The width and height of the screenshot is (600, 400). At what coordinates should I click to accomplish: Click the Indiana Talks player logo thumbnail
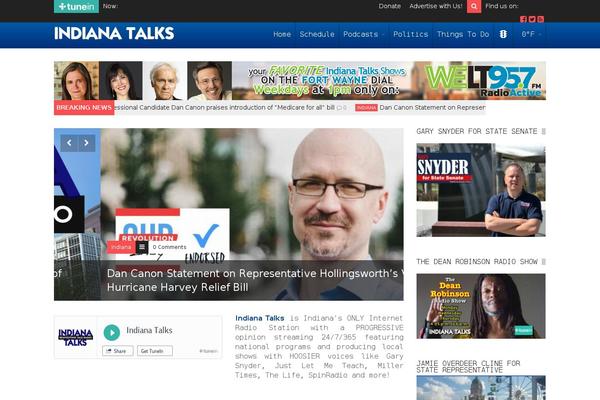pyautogui.click(x=75, y=337)
